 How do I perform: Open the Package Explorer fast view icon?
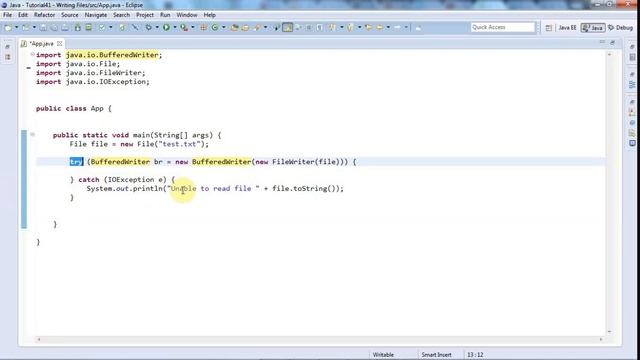7,57
